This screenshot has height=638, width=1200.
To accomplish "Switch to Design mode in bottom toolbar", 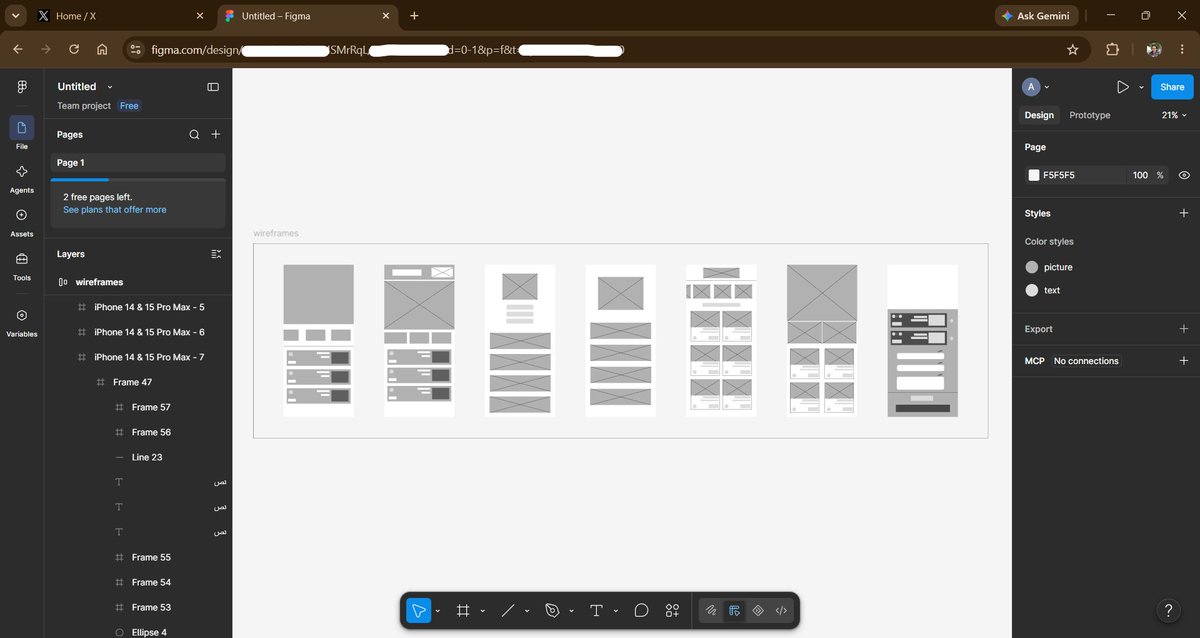I will 734,610.
